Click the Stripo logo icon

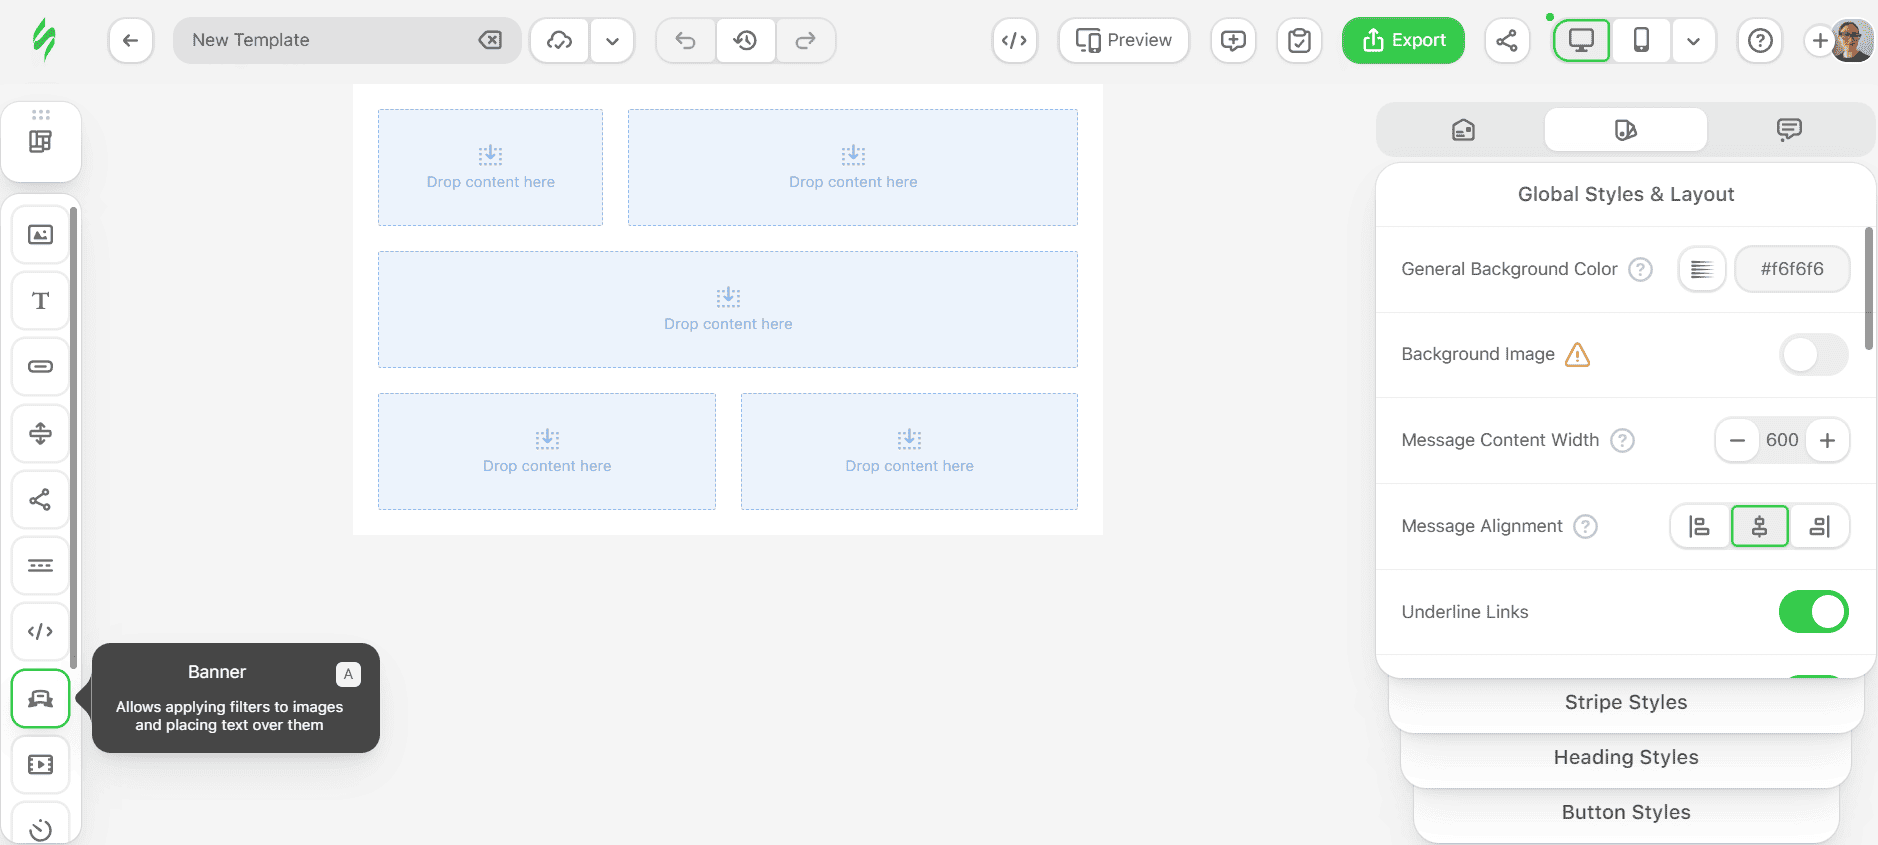[x=43, y=40]
